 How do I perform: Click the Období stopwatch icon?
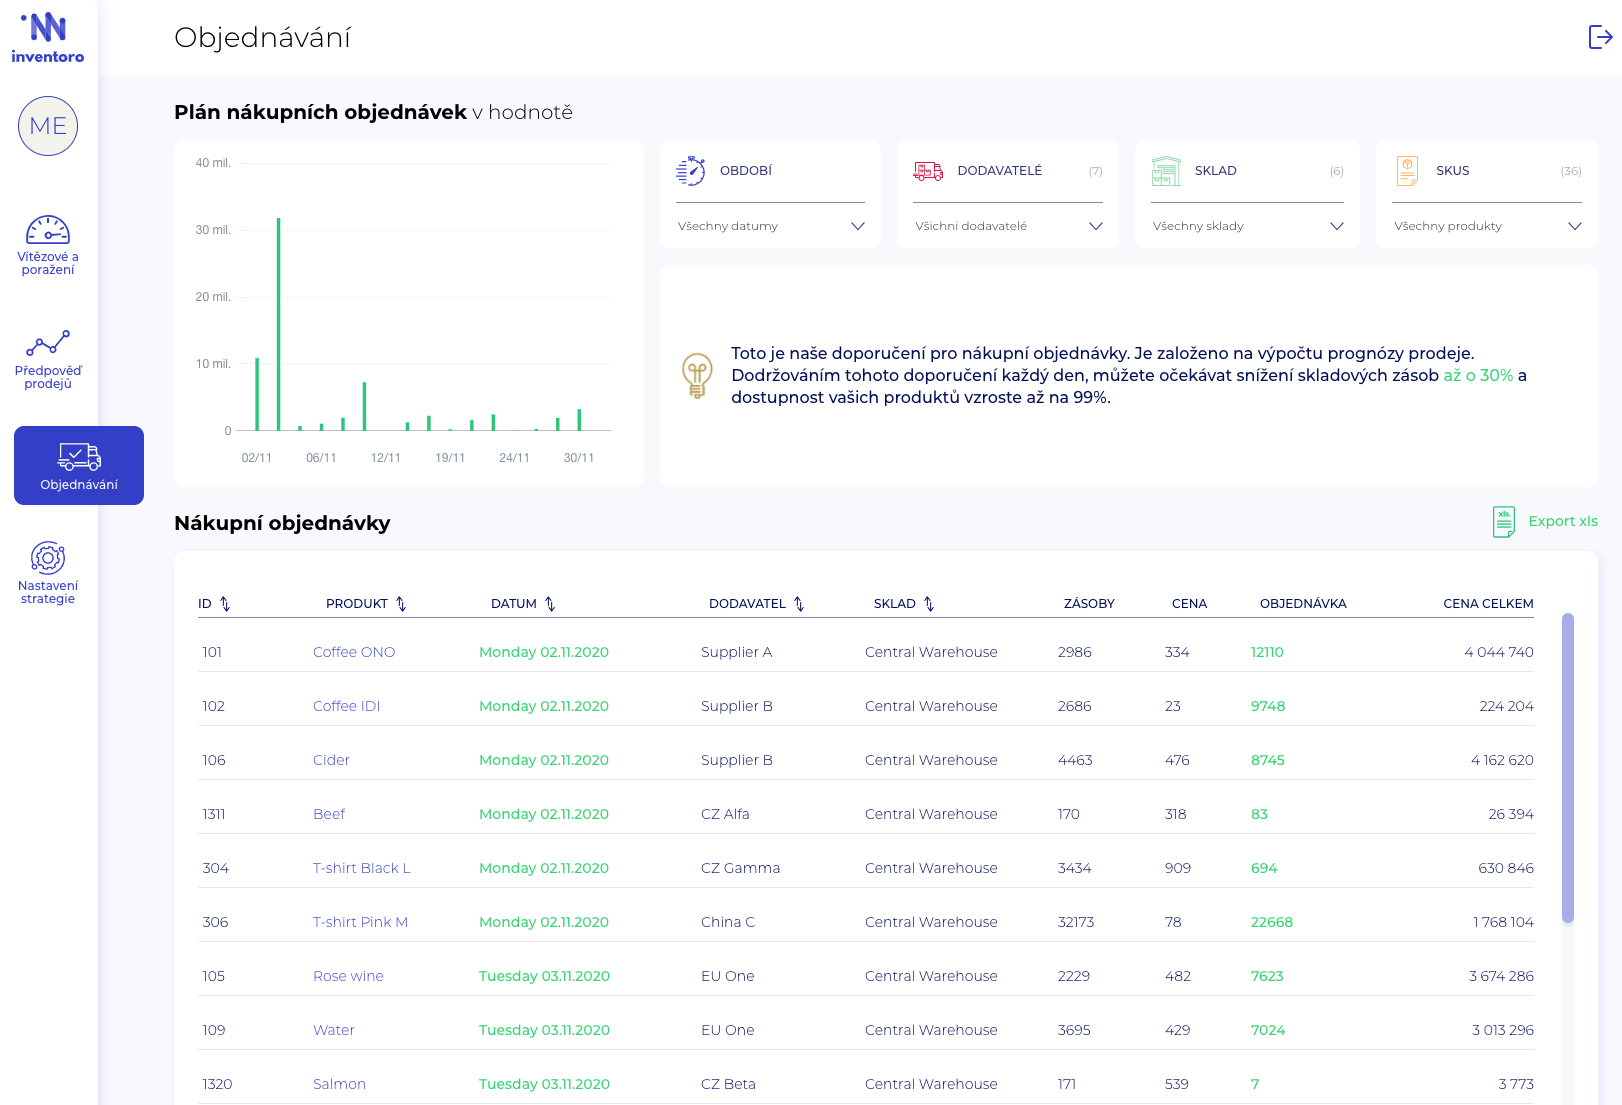pos(690,171)
